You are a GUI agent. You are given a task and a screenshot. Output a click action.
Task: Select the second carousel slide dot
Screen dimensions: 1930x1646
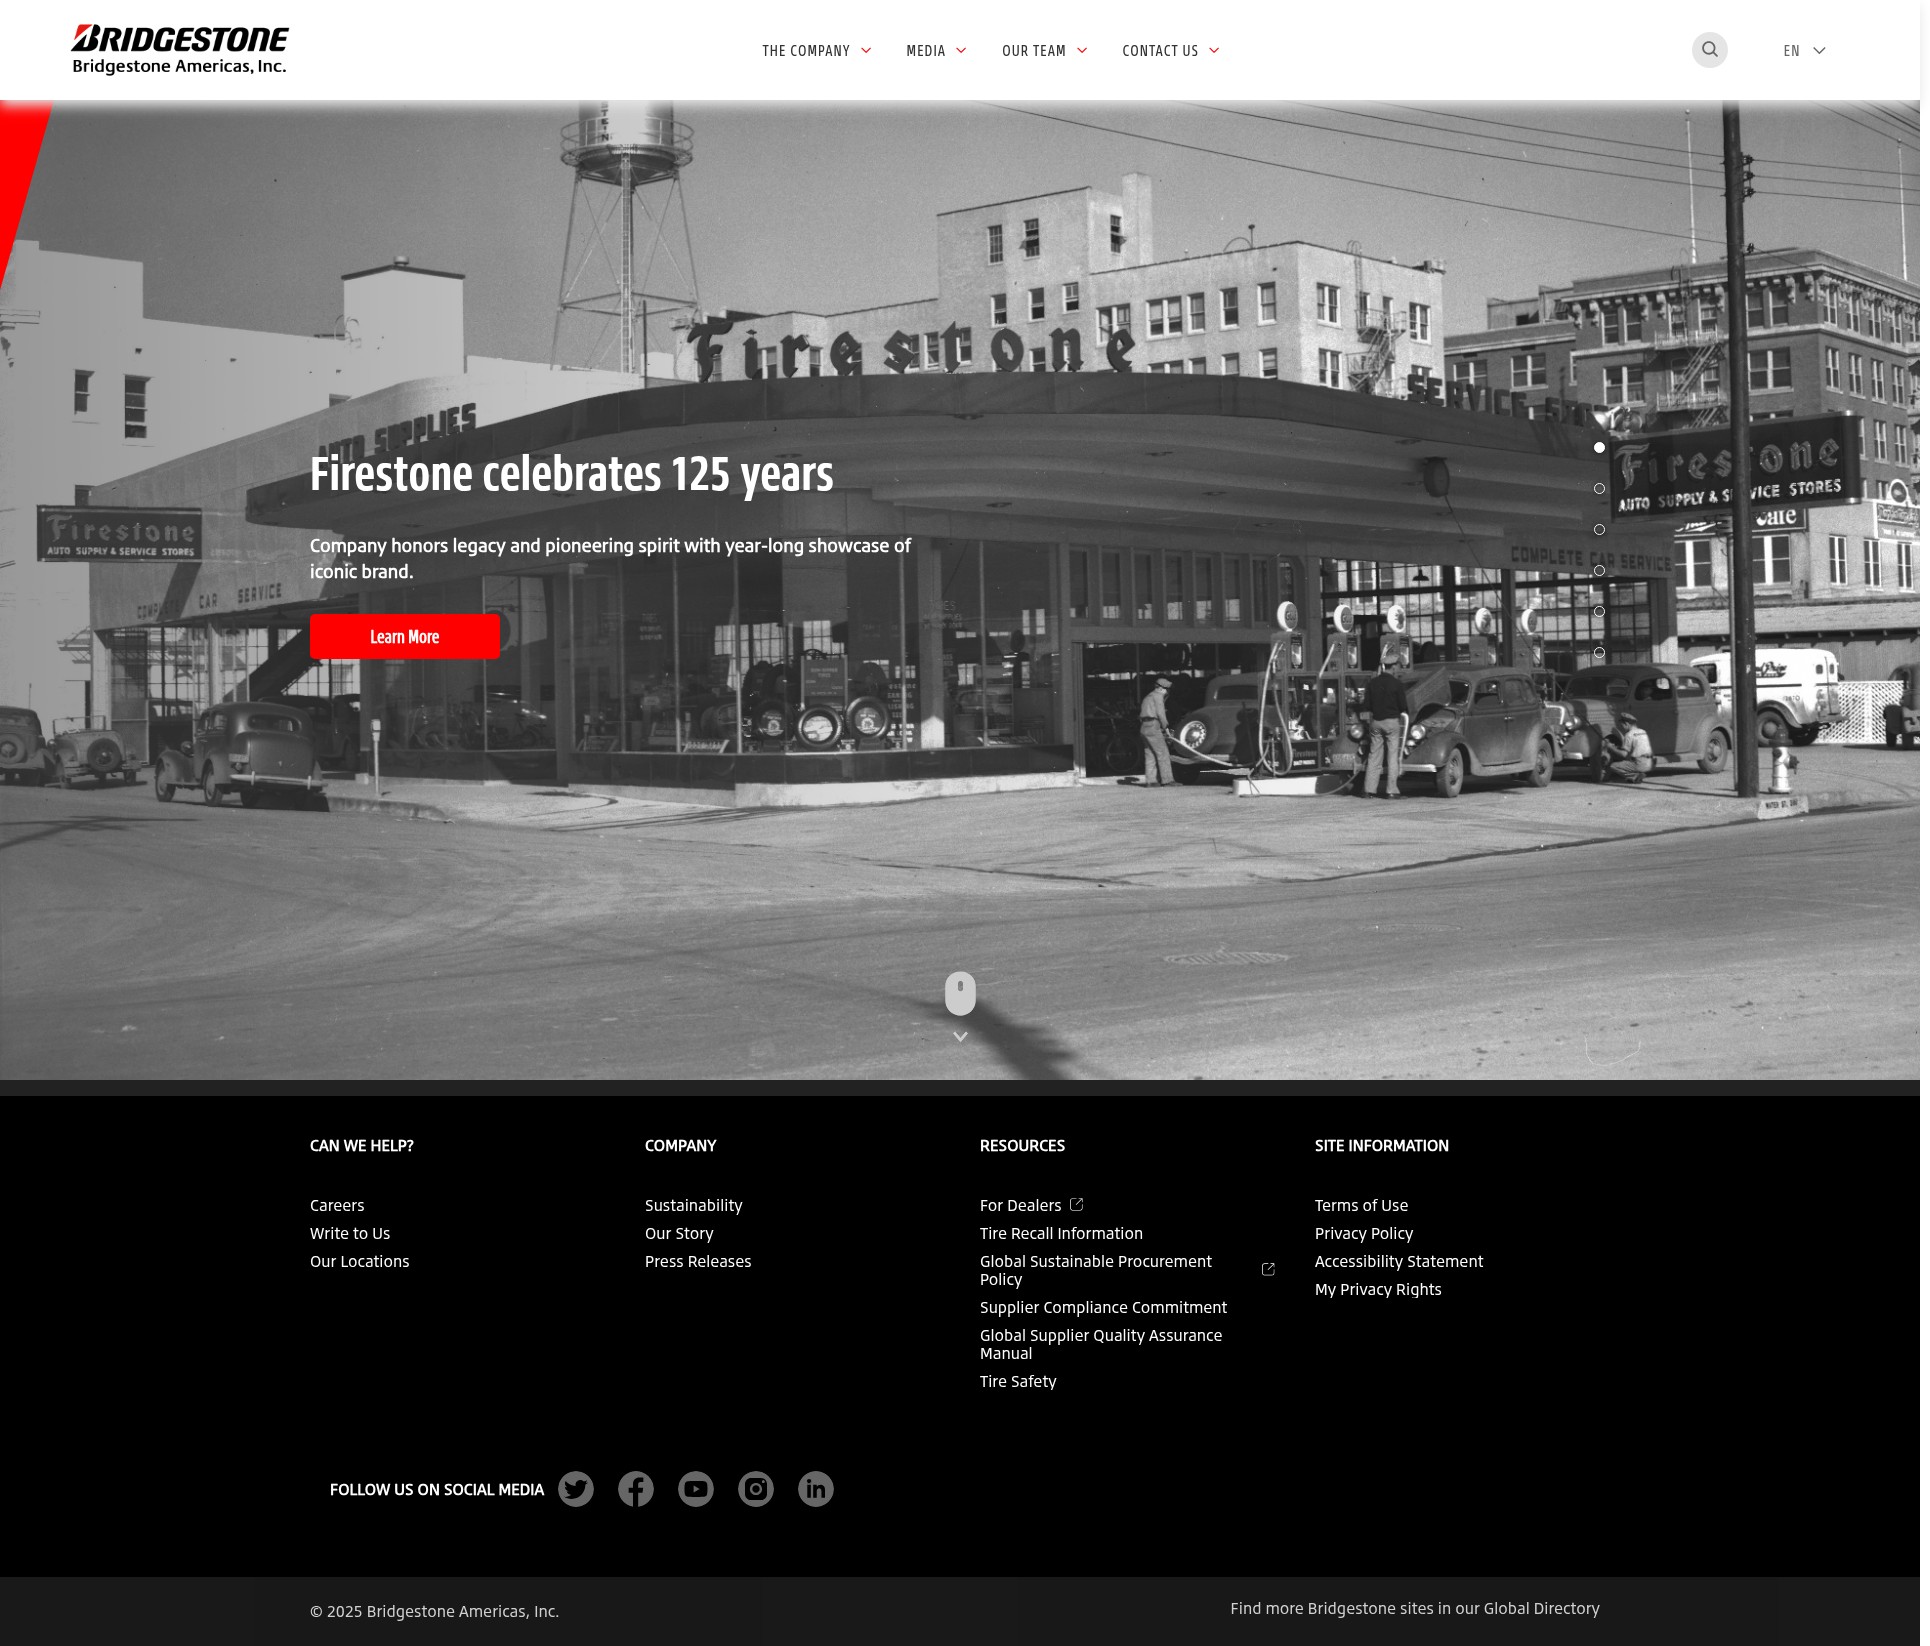tap(1599, 488)
